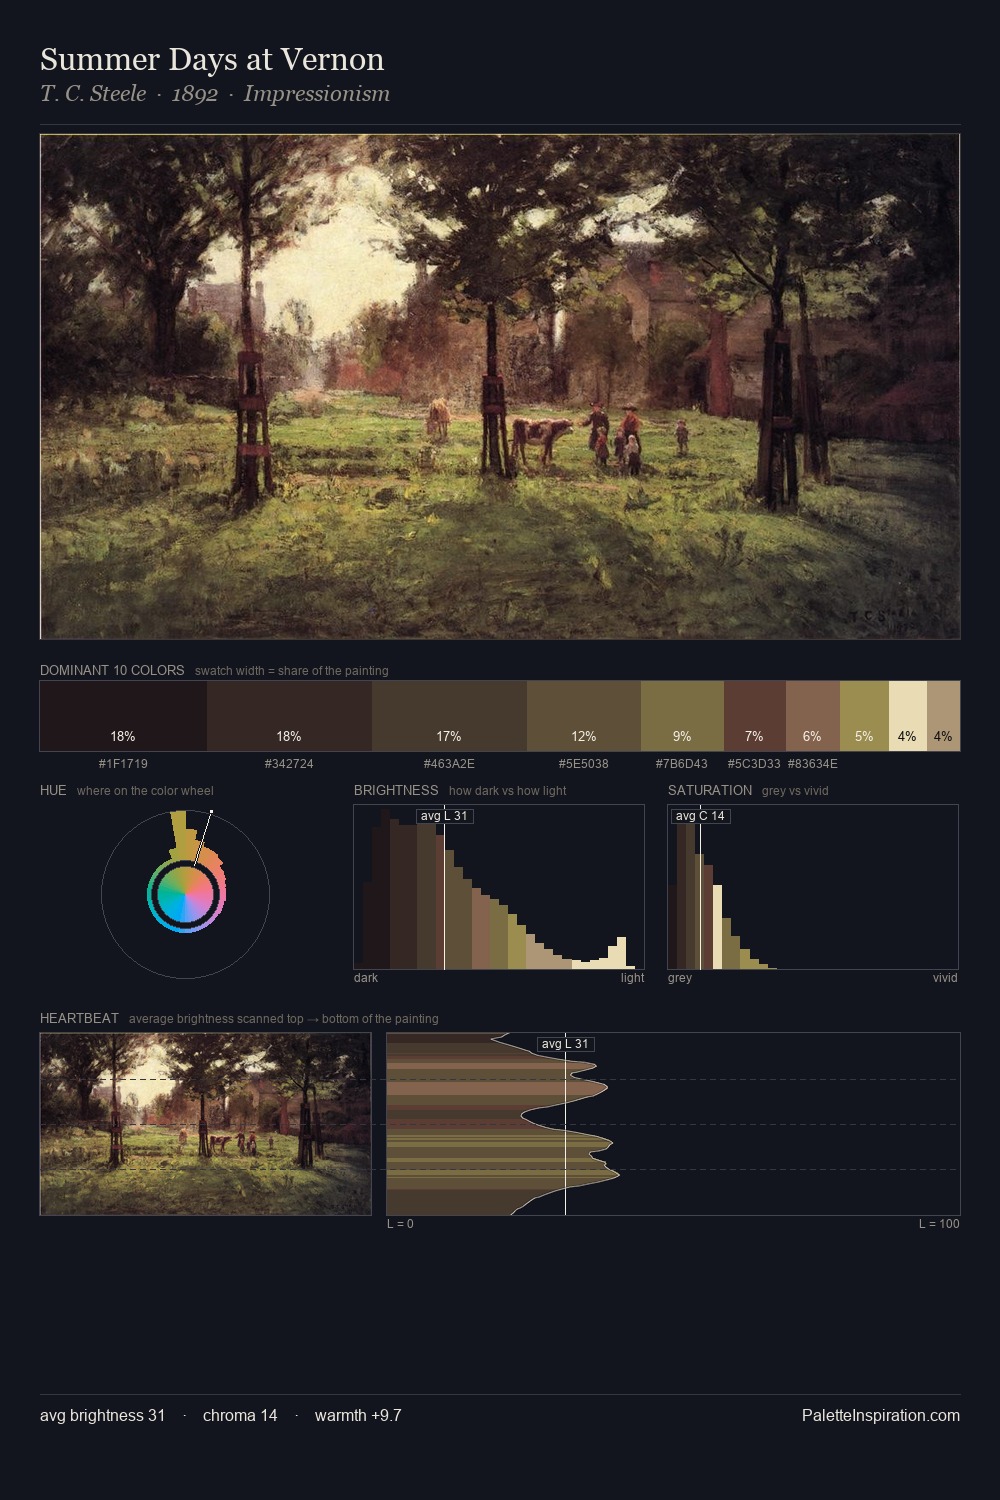
Task: Click the 'SATURATION' section heading
Action: tap(710, 790)
